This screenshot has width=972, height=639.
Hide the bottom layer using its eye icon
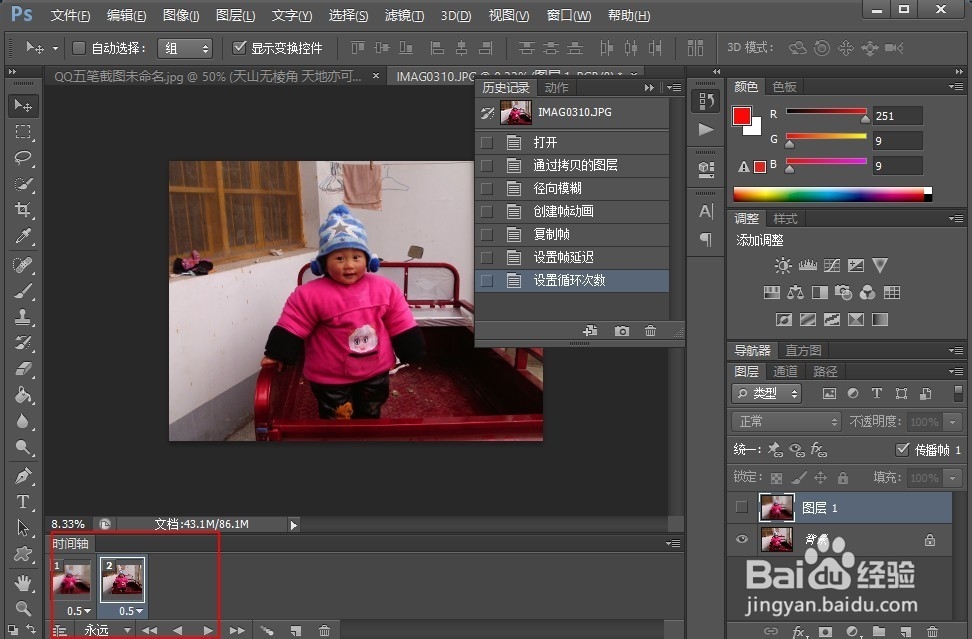point(740,540)
